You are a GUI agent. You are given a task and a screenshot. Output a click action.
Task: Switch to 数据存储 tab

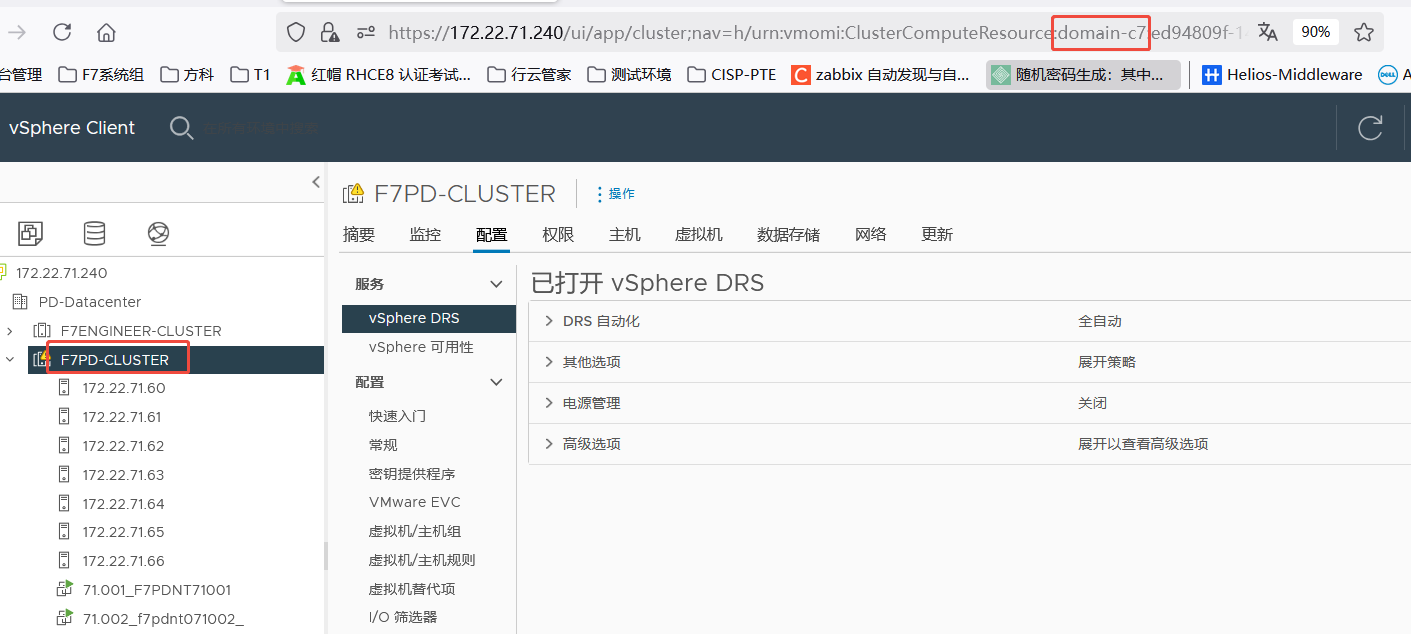tap(789, 235)
